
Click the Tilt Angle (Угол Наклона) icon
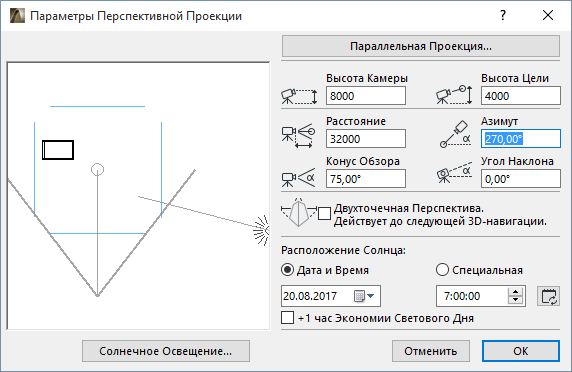(454, 174)
